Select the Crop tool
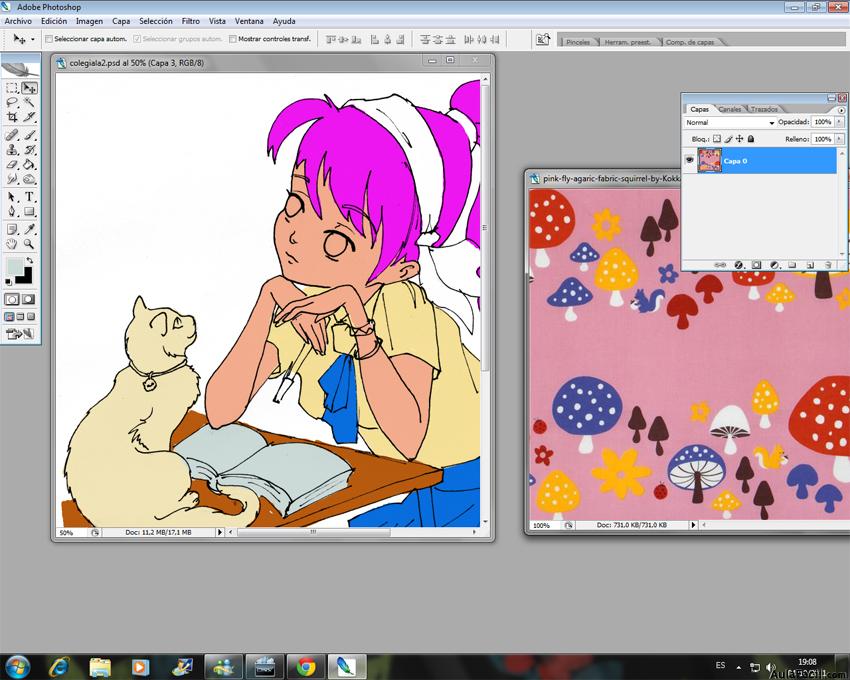This screenshot has height=680, width=850. coord(12,117)
